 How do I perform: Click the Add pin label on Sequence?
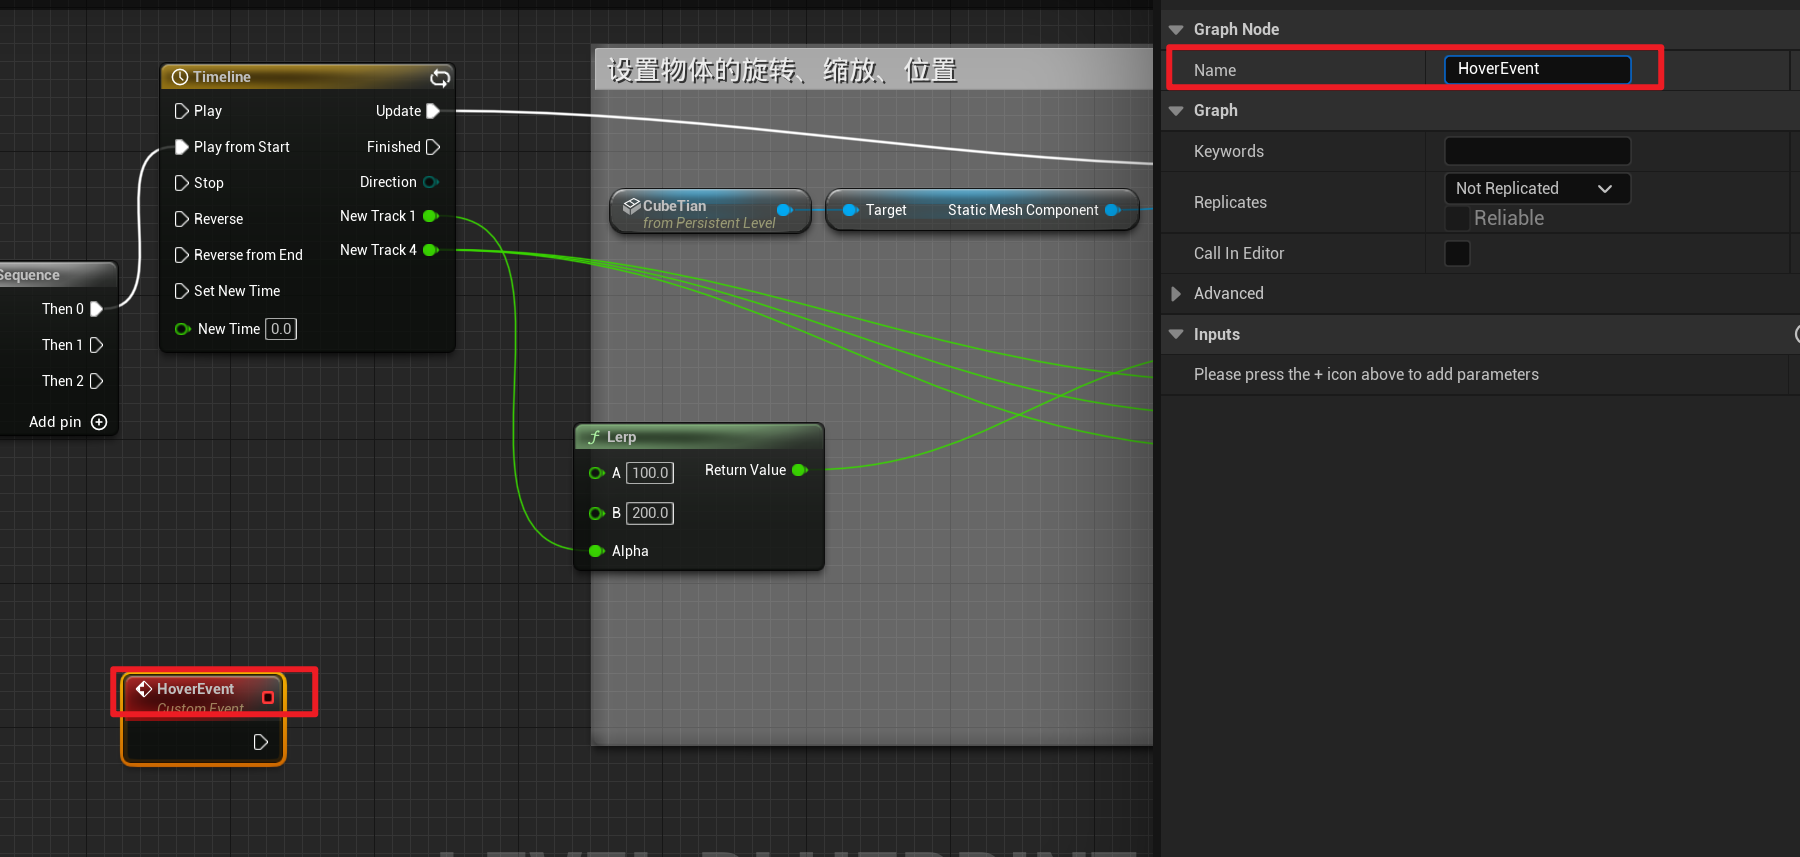click(x=55, y=422)
